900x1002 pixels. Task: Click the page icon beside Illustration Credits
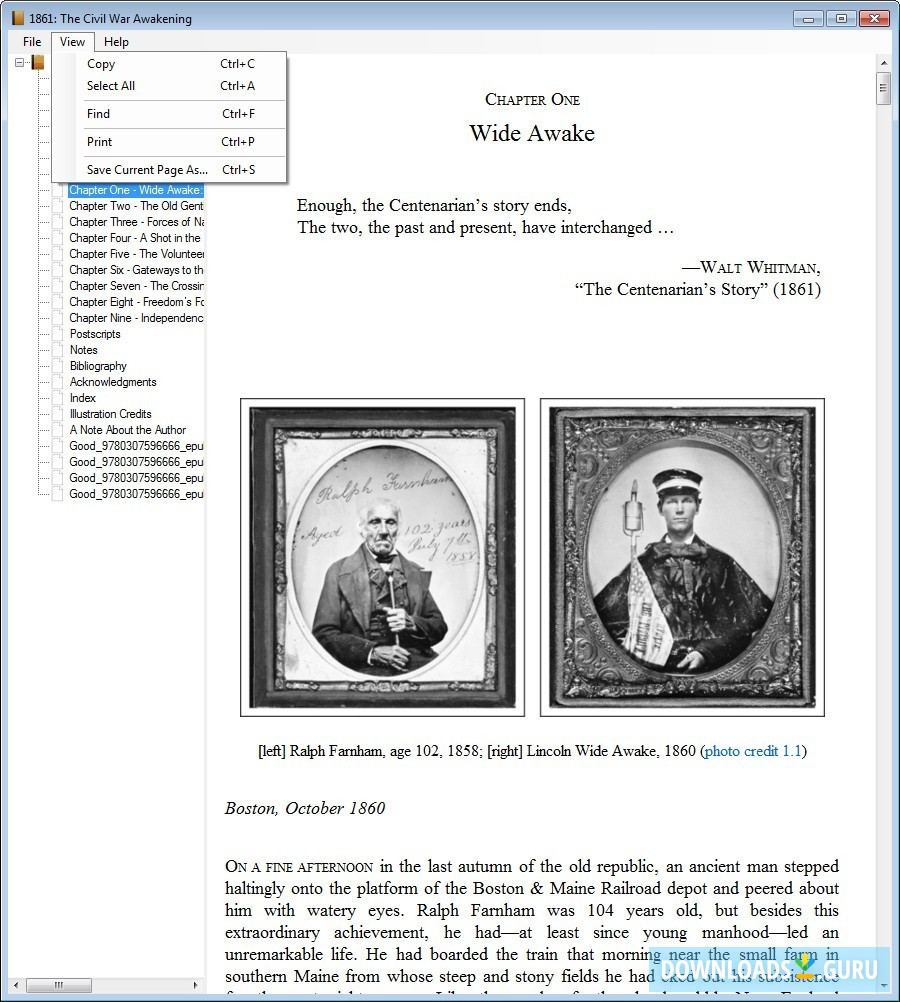(x=57, y=414)
